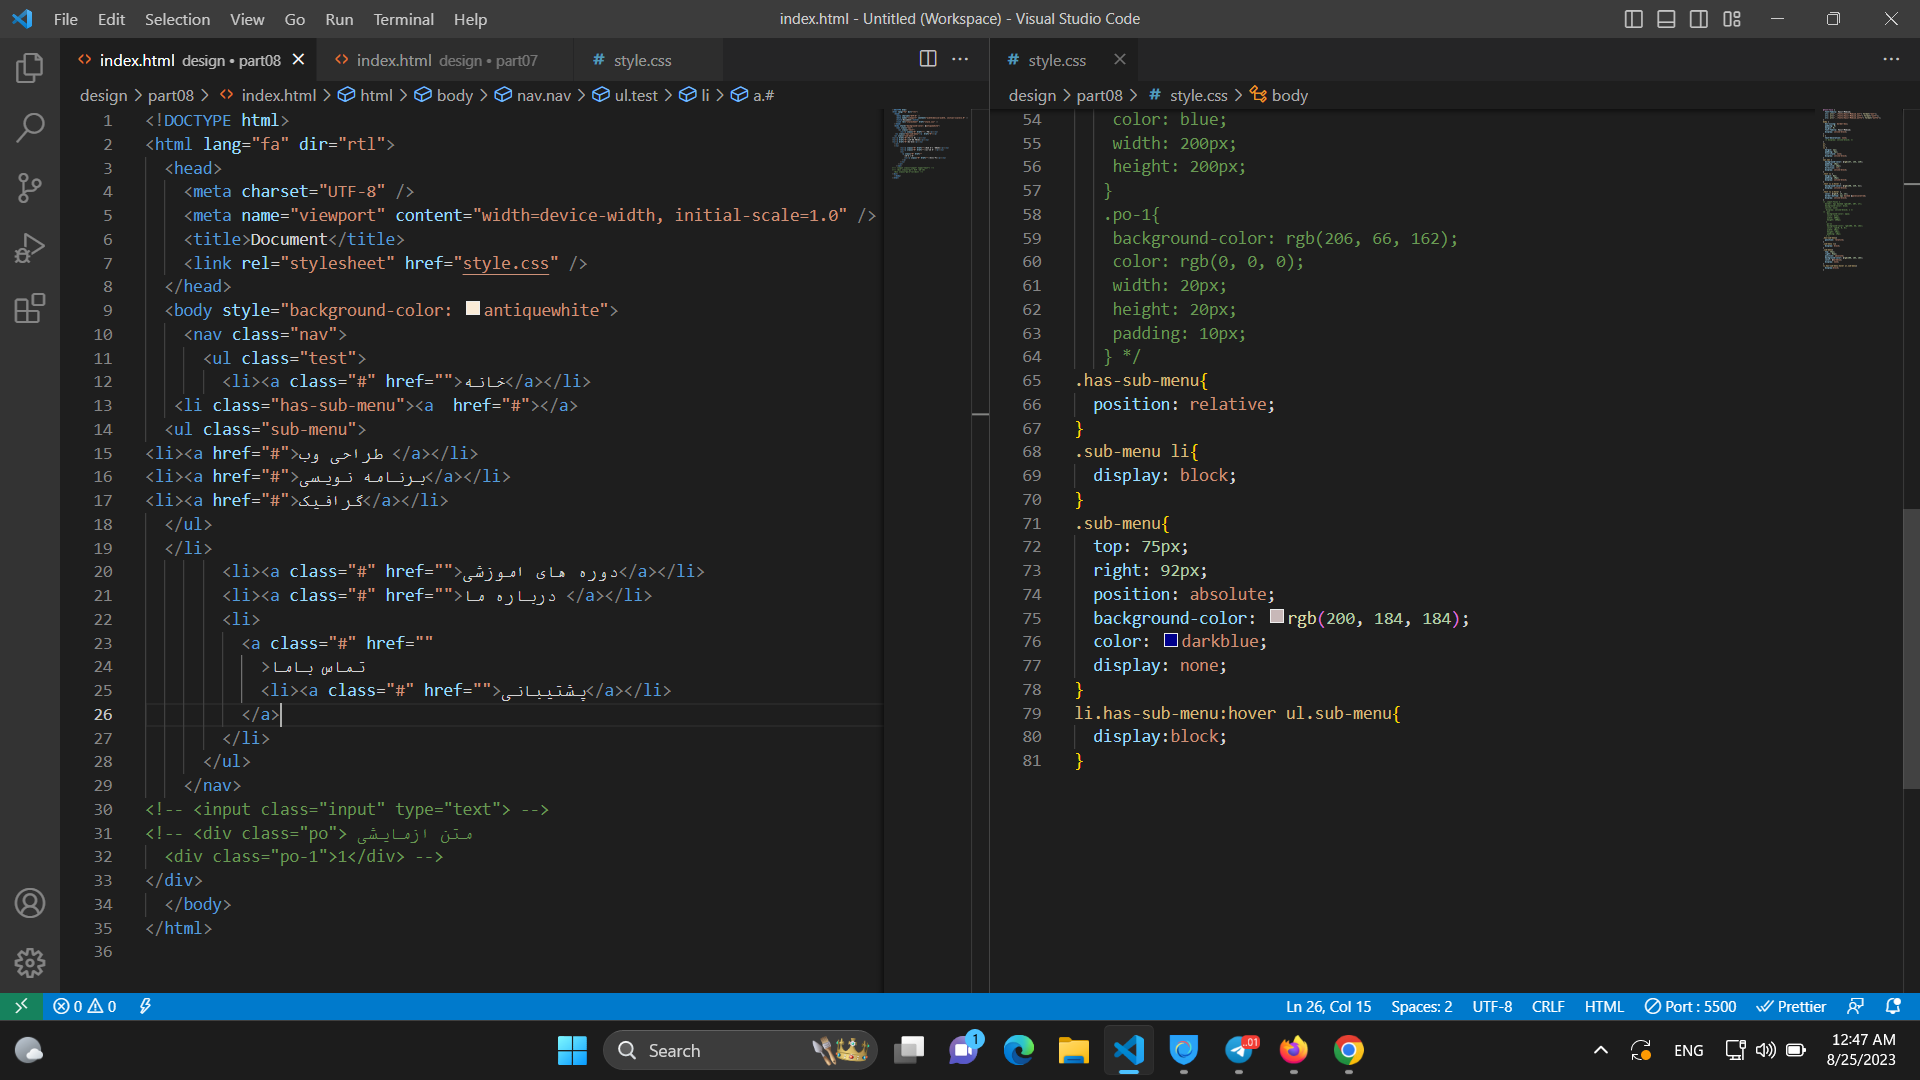This screenshot has height=1080, width=1920.
Task: Open Telegram from taskbar
Action: coord(1239,1050)
